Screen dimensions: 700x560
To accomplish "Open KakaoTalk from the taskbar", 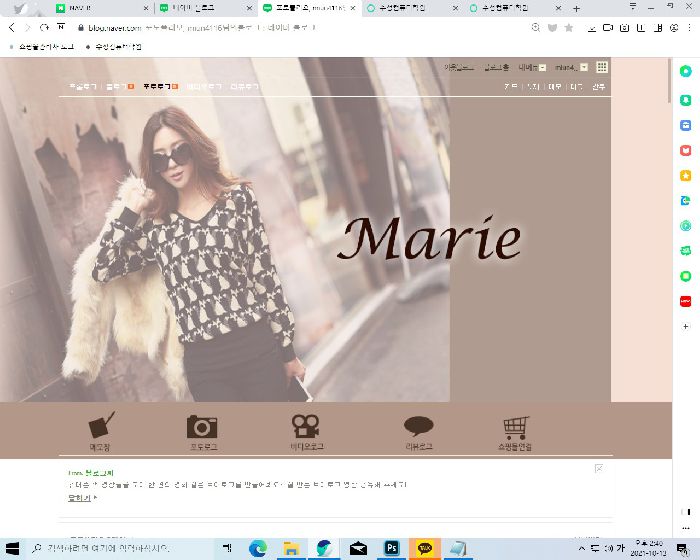I will pos(425,548).
